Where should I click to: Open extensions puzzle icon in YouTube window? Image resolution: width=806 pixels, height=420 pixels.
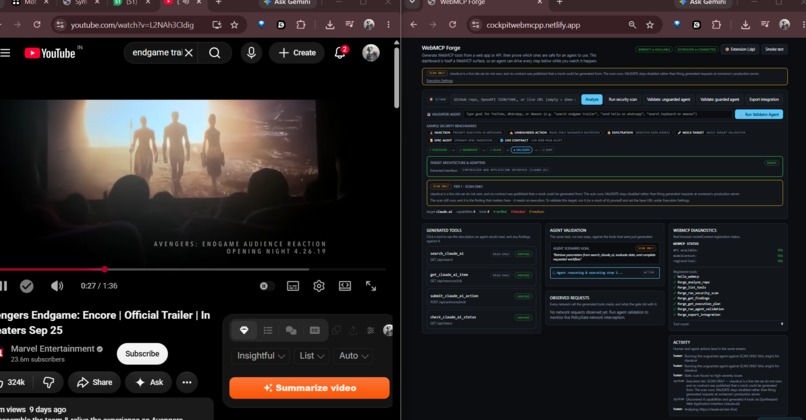coord(301,25)
